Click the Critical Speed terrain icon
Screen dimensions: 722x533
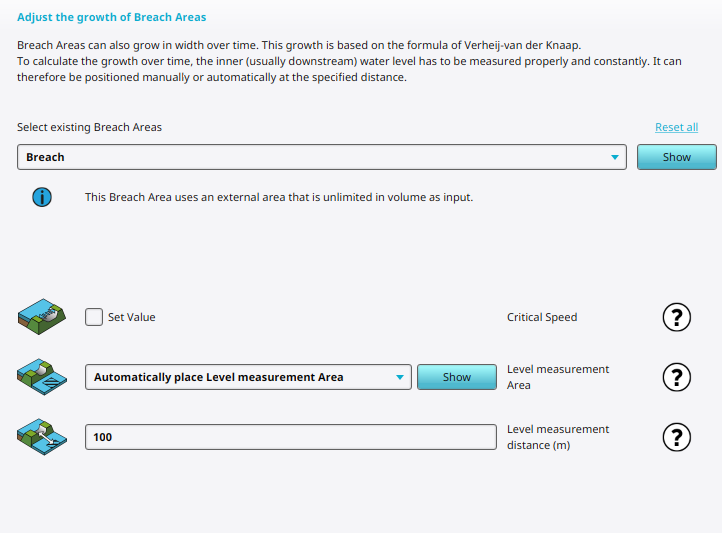coord(42,317)
